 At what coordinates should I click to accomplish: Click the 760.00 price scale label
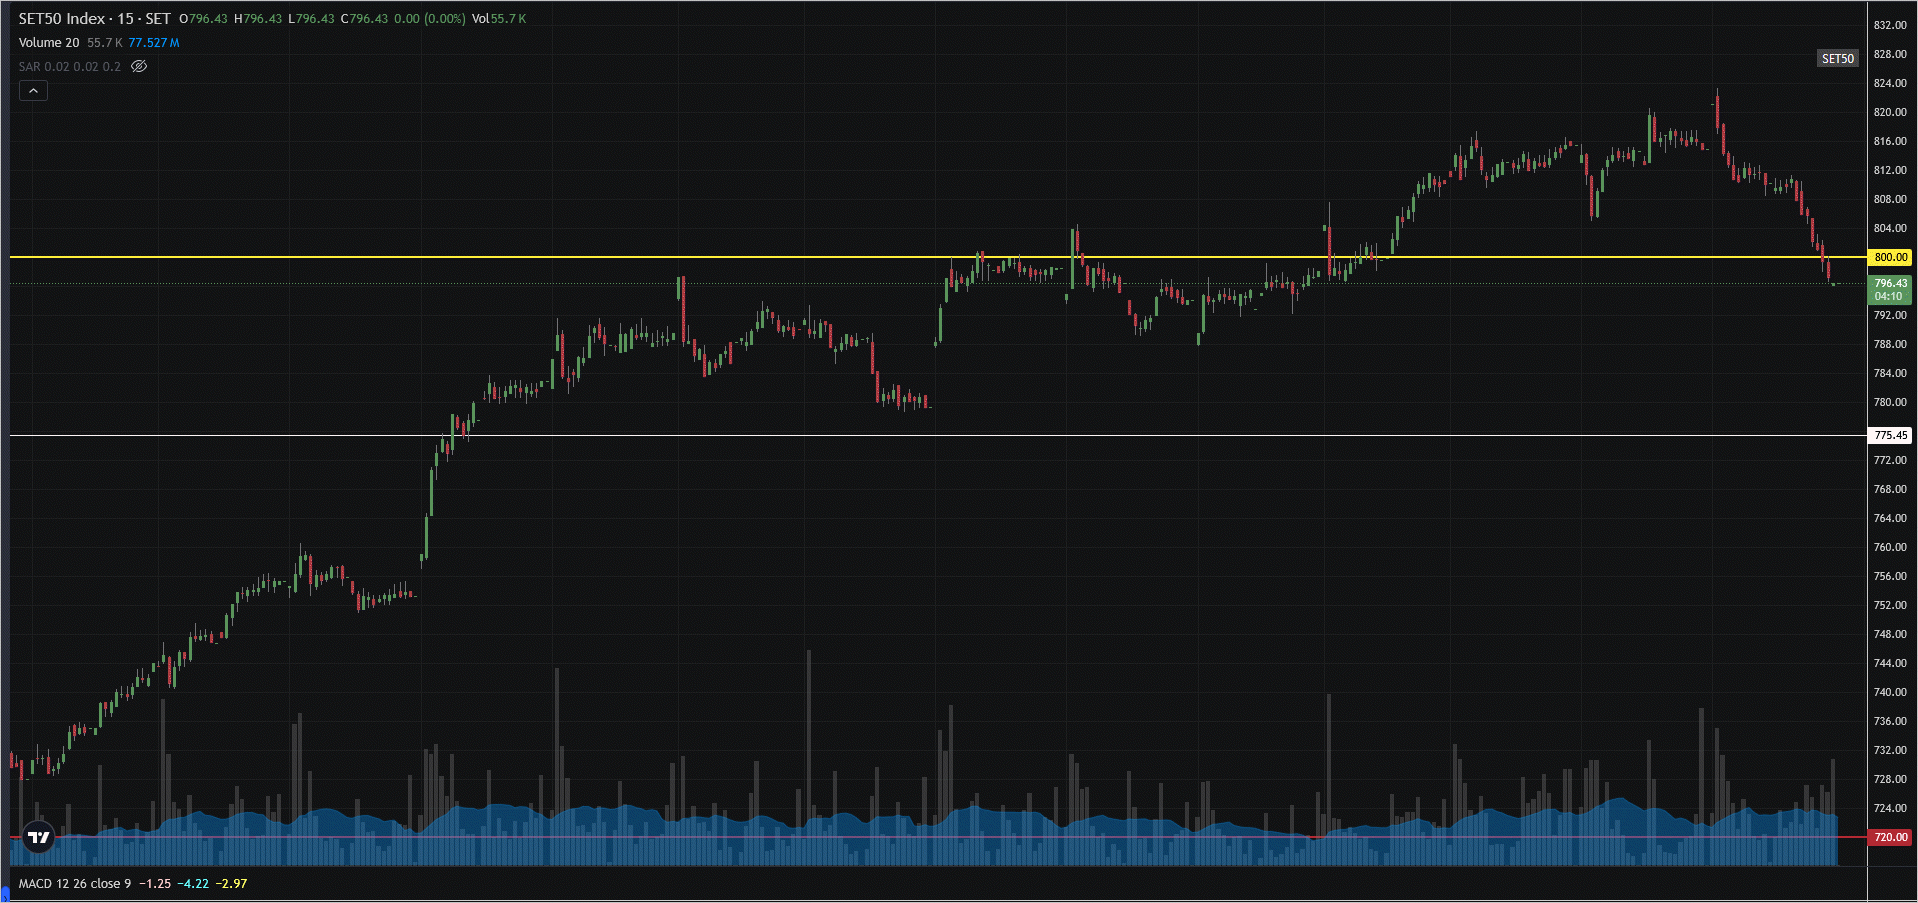(x=1890, y=547)
